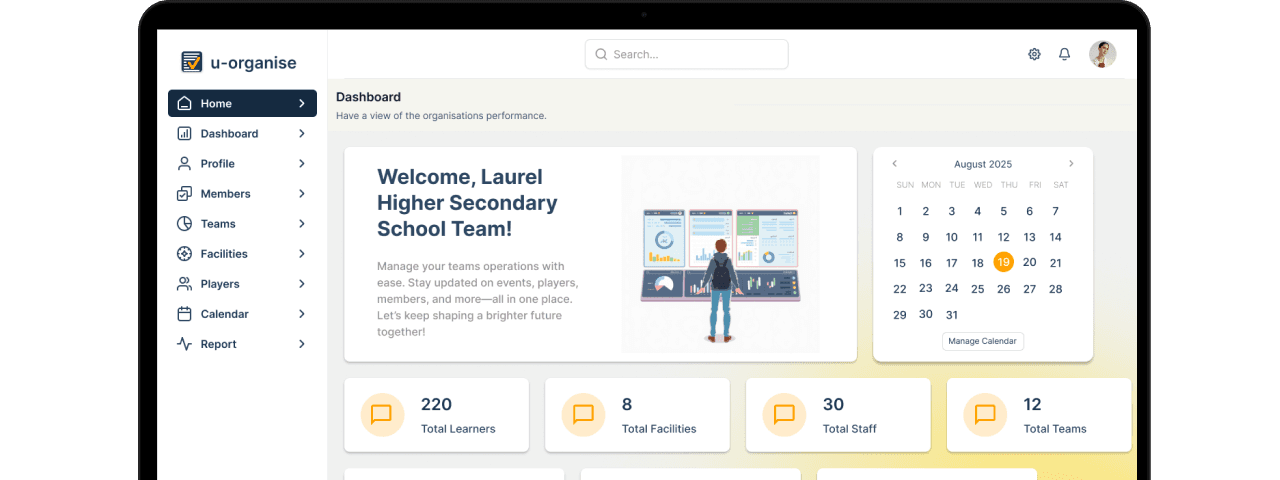1280x480 pixels.
Task: Click the Total Teams label
Action: [1055, 428]
